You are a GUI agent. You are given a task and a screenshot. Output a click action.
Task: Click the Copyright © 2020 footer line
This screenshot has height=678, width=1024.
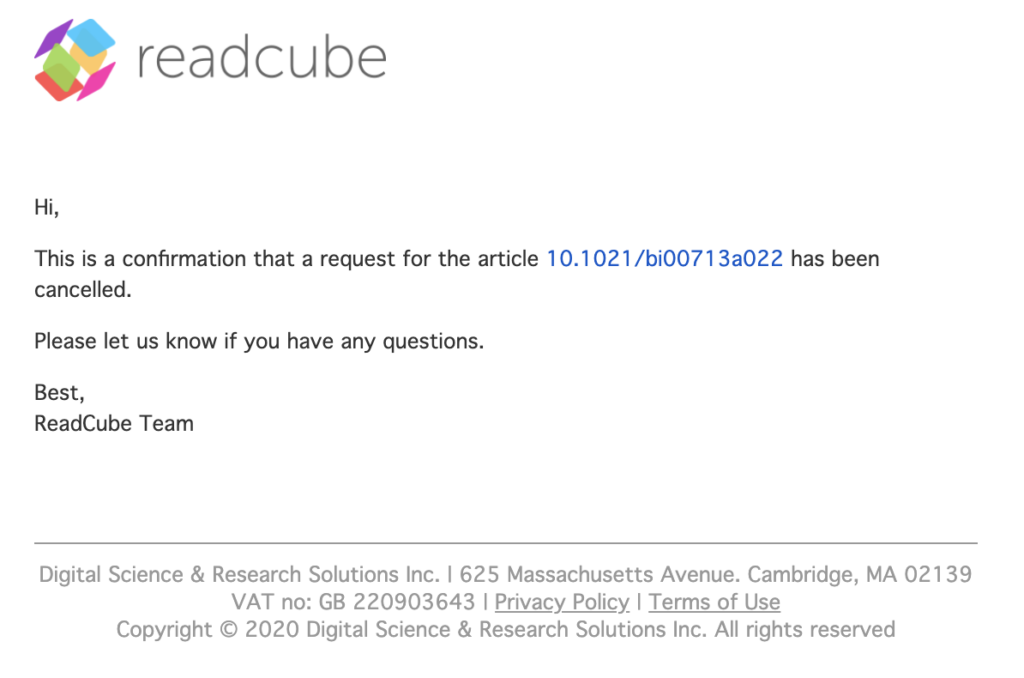click(x=505, y=630)
